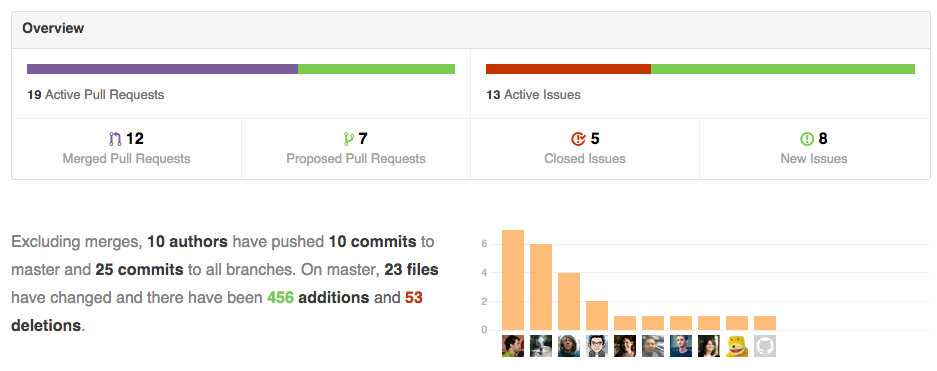The width and height of the screenshot is (937, 371).
Task: Select the Merged Pull Requests section
Action: [x=127, y=149]
